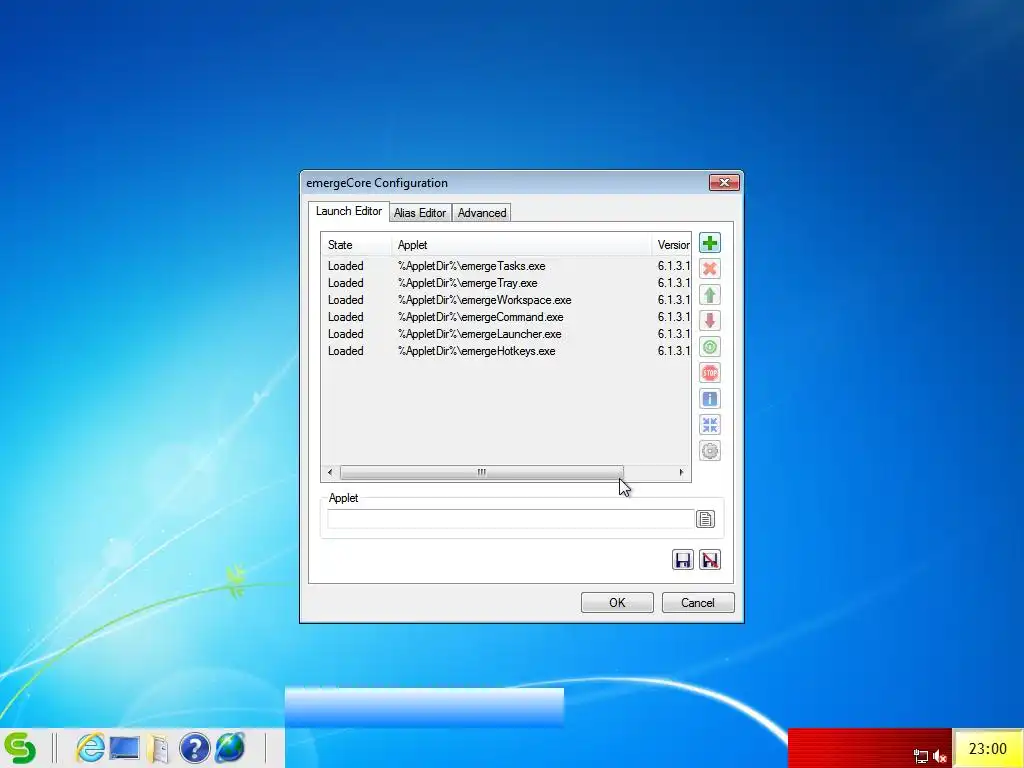Image resolution: width=1024 pixels, height=768 pixels.
Task: Add a new applet with the green plus icon
Action: tap(710, 243)
